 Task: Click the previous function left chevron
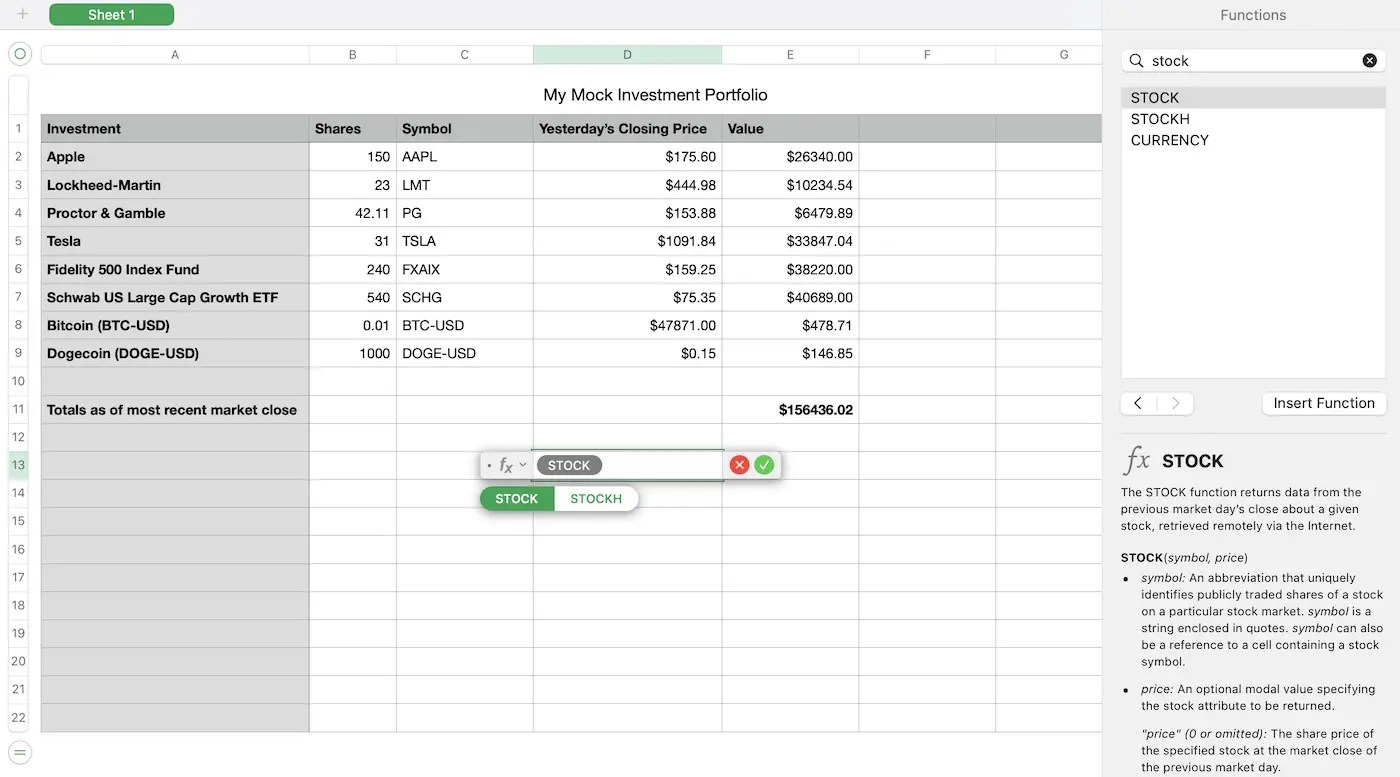1137,403
